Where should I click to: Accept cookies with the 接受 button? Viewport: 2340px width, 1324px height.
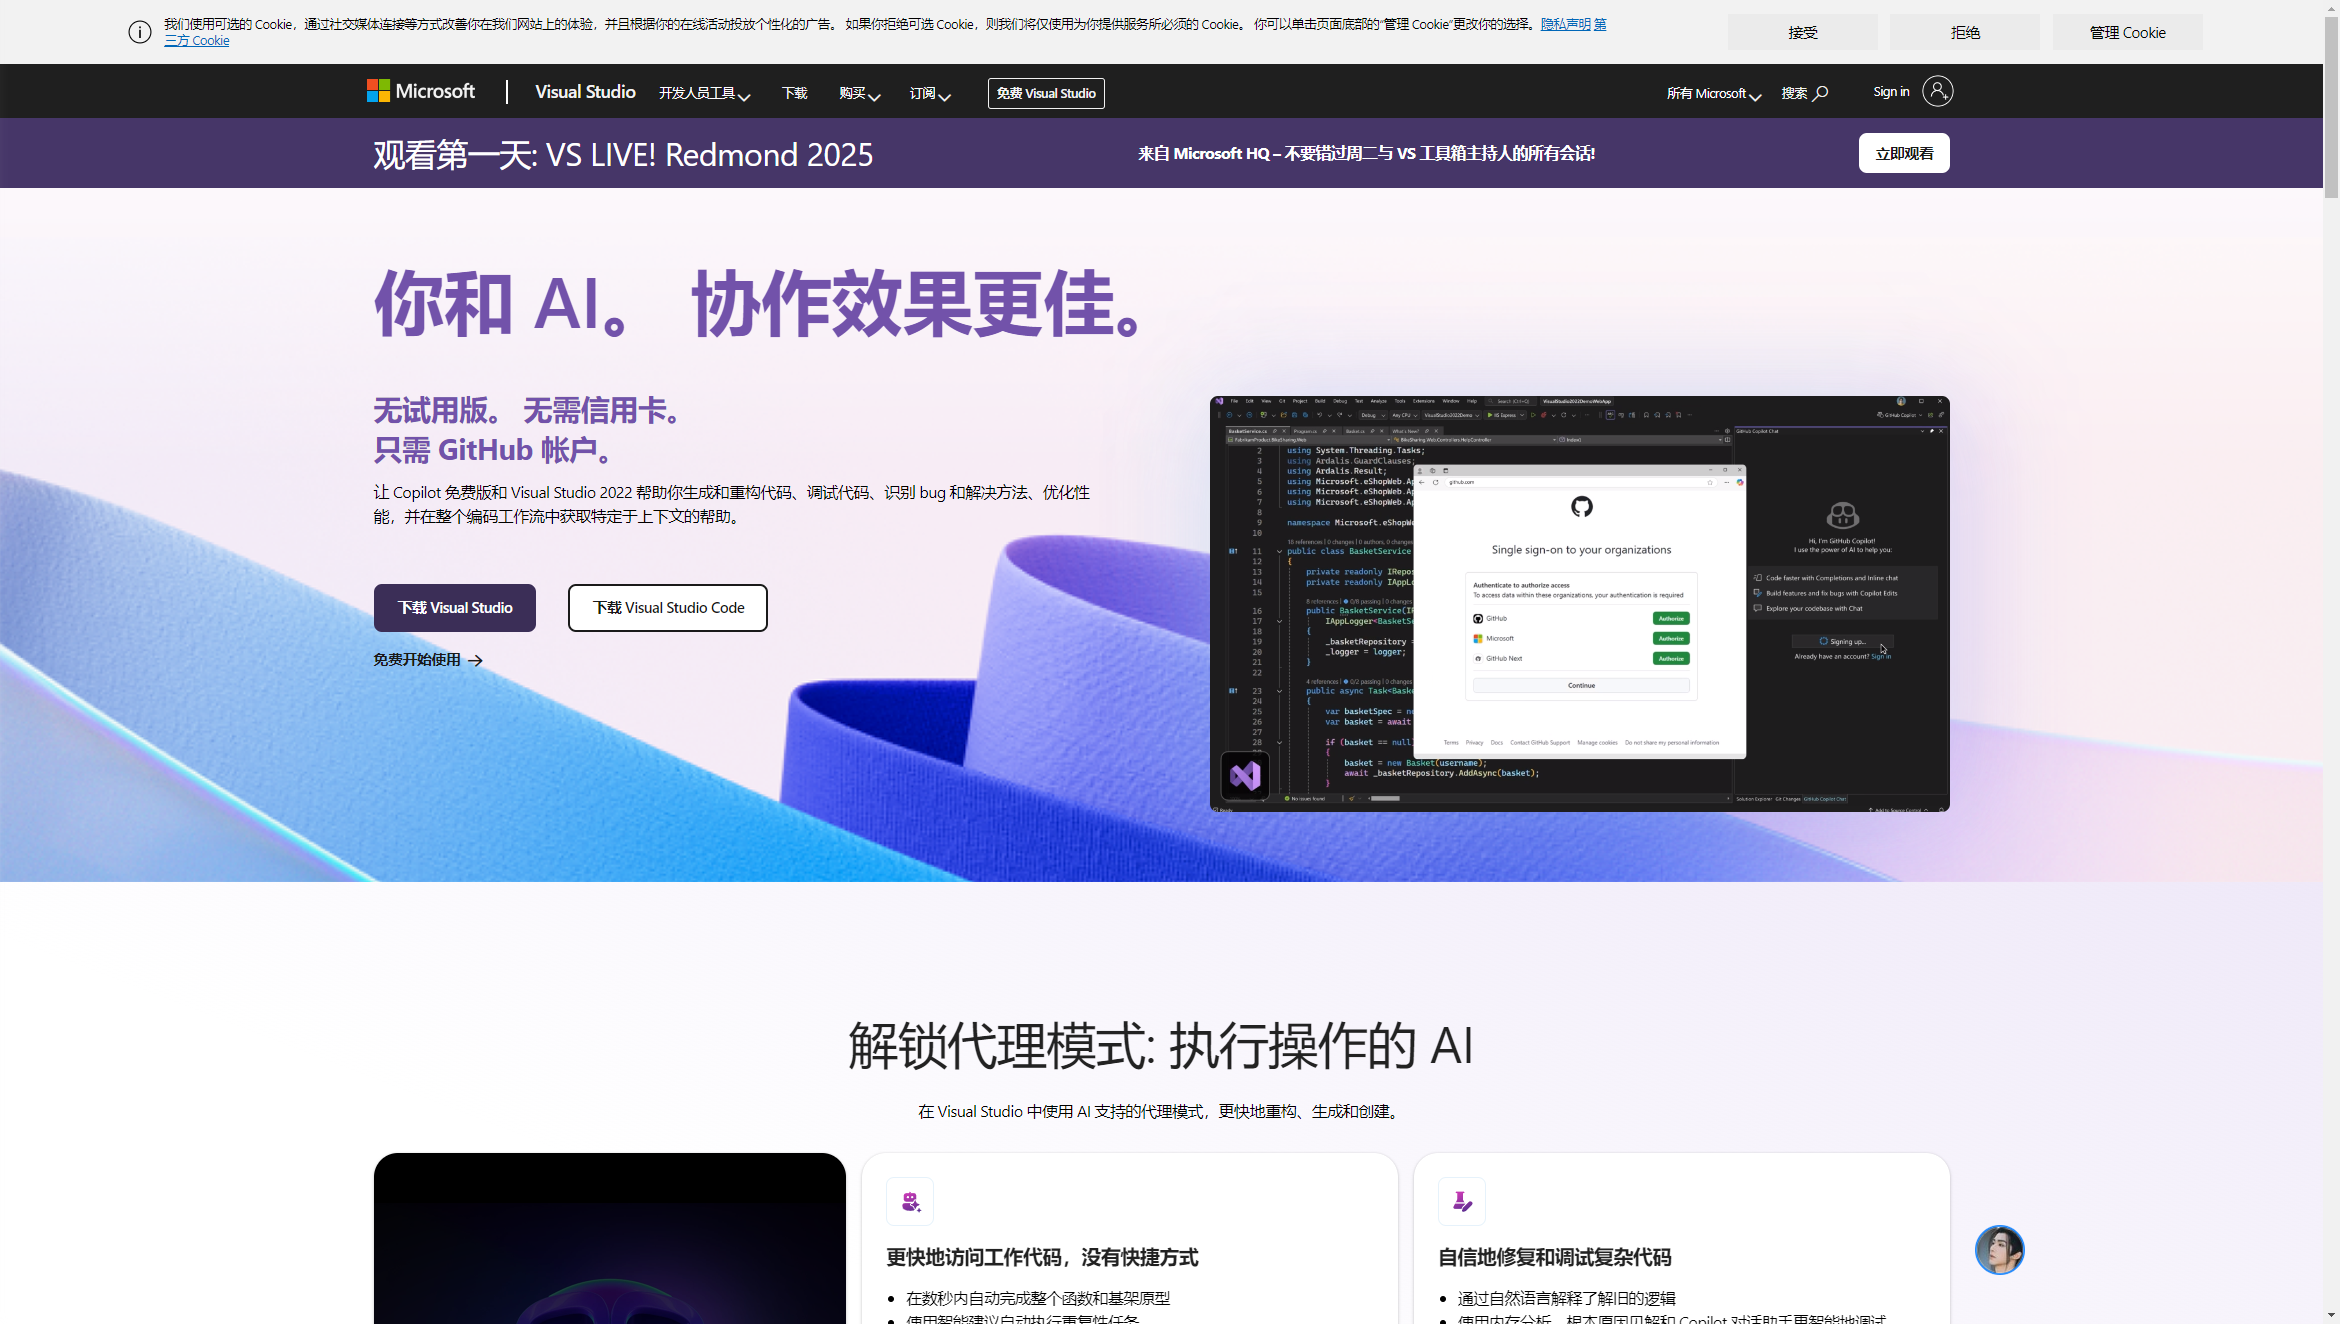(x=1802, y=32)
